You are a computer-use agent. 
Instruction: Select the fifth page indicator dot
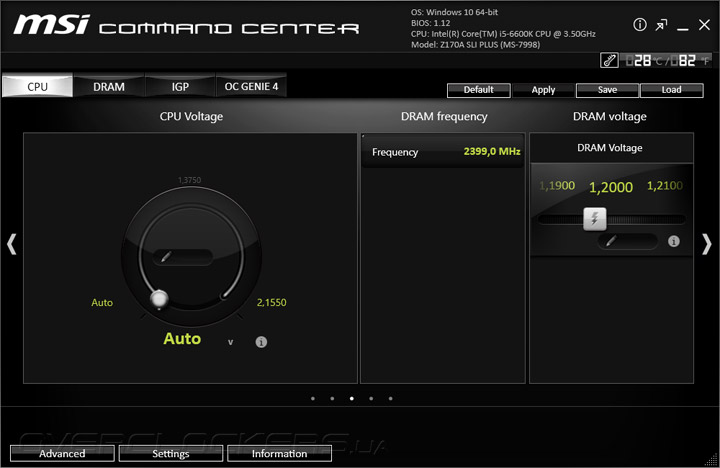[390, 398]
